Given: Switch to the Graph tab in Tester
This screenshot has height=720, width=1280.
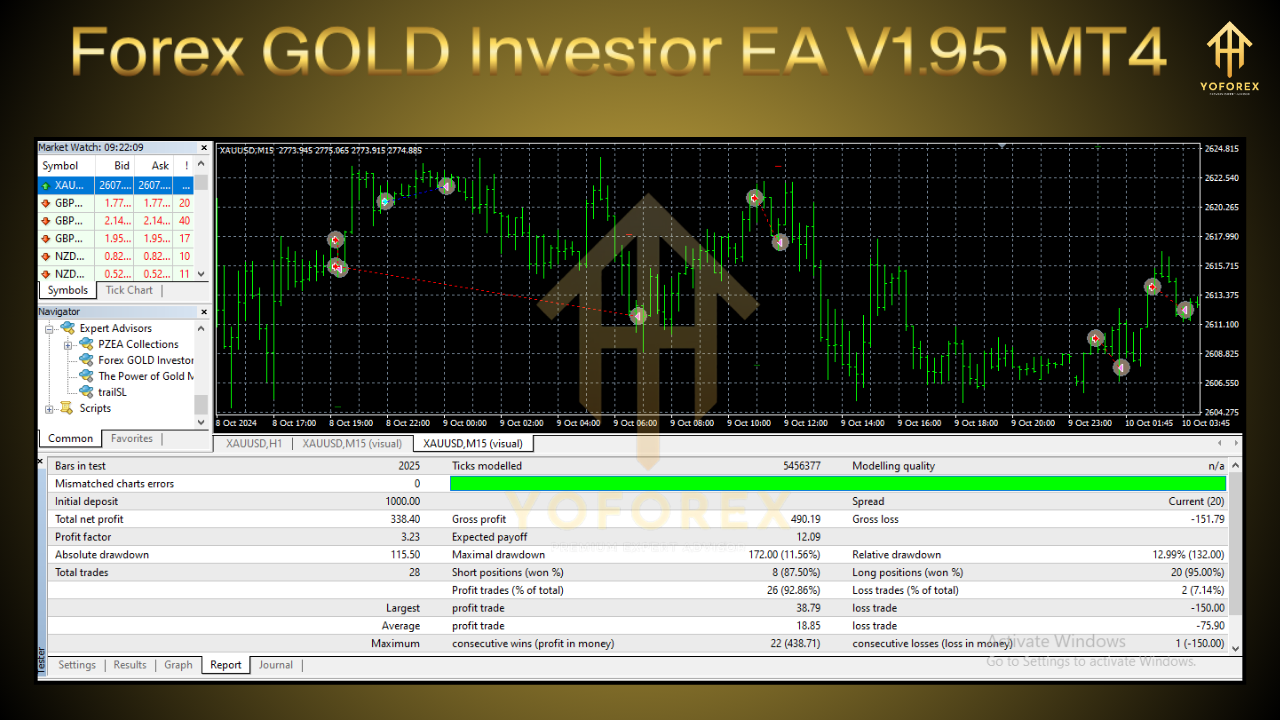Looking at the screenshot, I should 178,665.
